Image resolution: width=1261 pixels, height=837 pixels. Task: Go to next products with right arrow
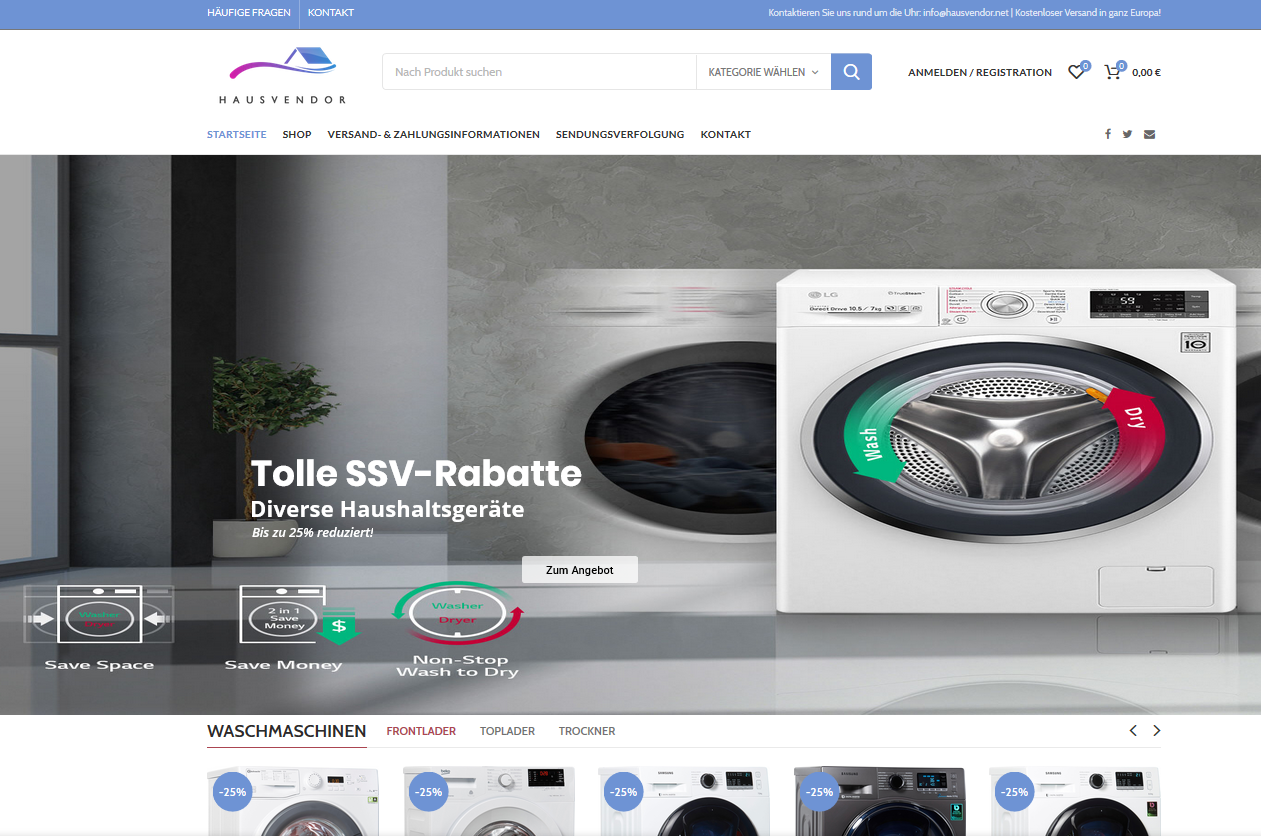coord(1157,731)
